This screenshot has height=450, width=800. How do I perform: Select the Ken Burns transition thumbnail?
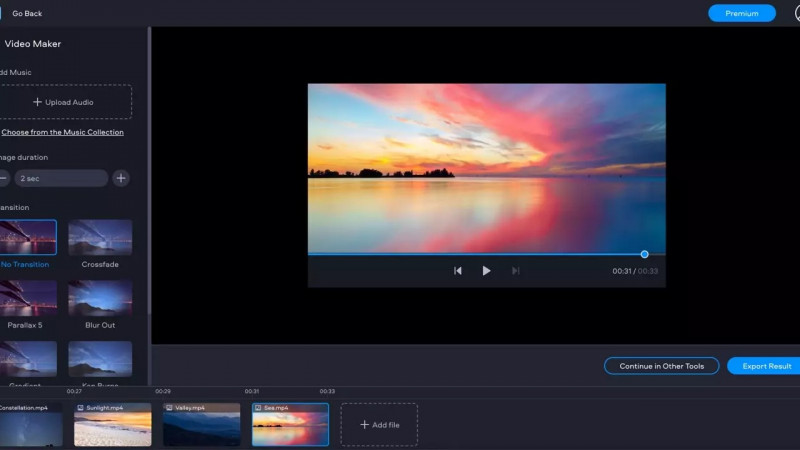pyautogui.click(x=100, y=359)
